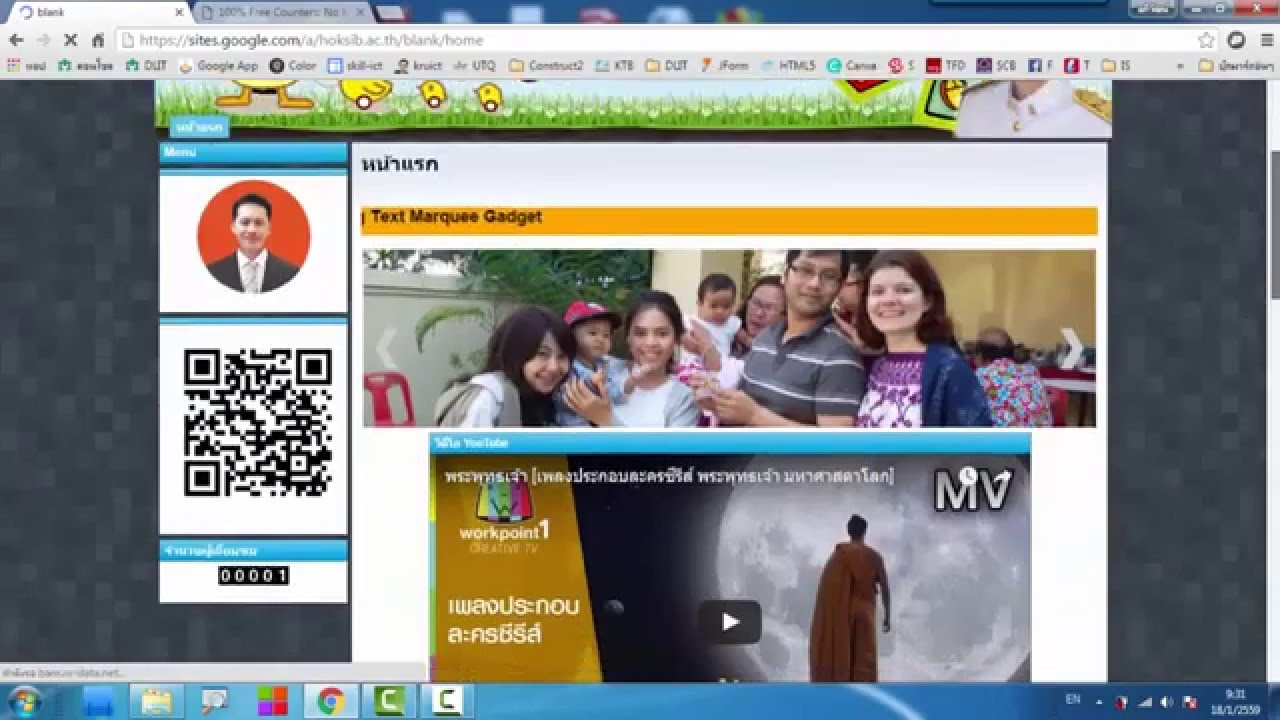Open the Chrome taskbar icon
The width and height of the screenshot is (1280, 720).
coord(330,701)
